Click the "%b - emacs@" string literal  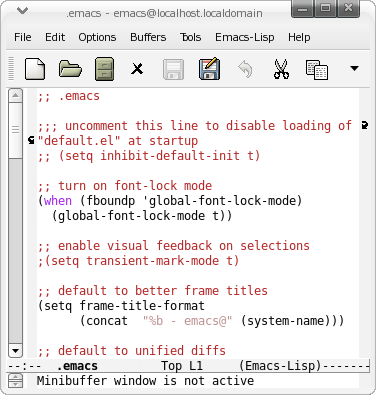click(x=187, y=321)
